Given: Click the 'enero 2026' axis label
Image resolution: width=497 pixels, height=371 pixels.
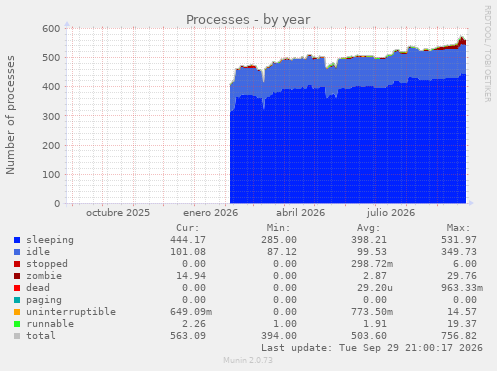Looking at the screenshot, I should pos(211,213).
